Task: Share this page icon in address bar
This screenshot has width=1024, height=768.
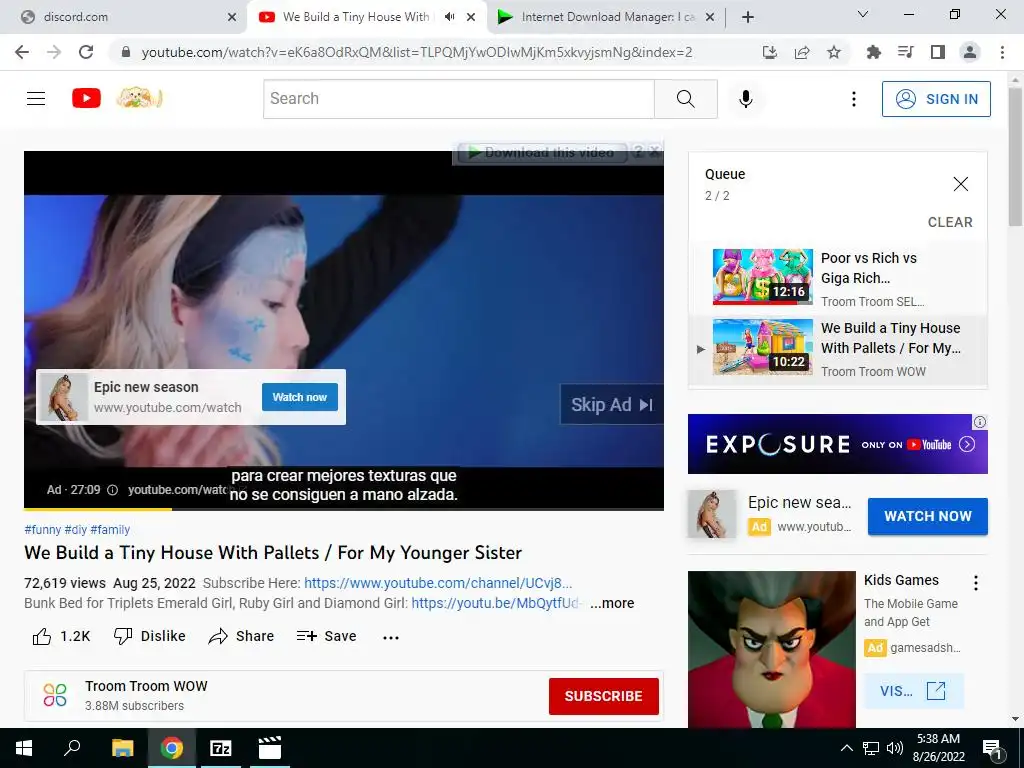Action: tap(802, 52)
